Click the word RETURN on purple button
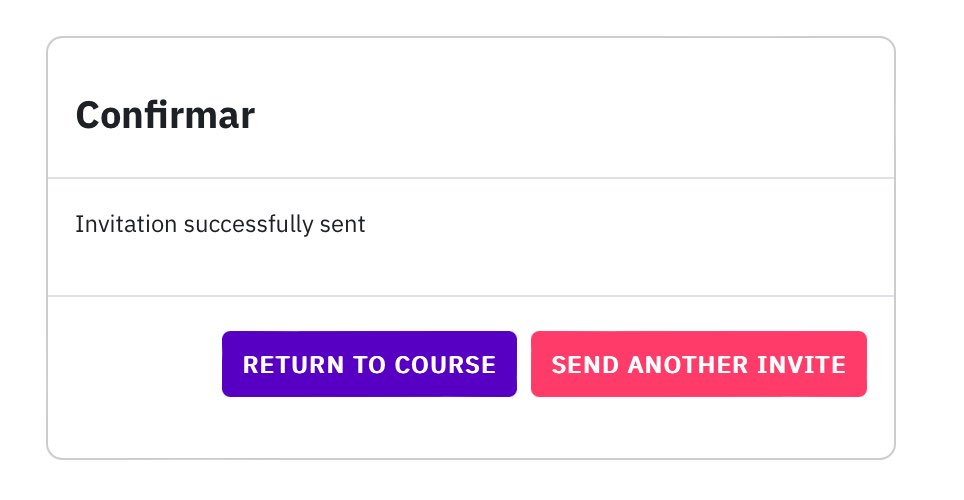 pyautogui.click(x=292, y=365)
